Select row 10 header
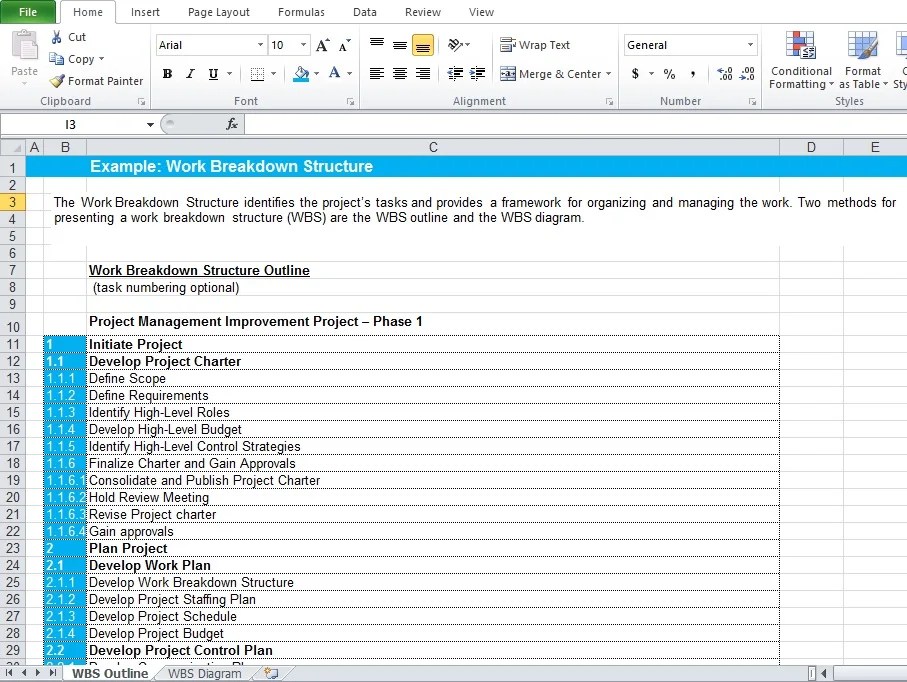Viewport: 907px width, 682px height. coord(13,325)
